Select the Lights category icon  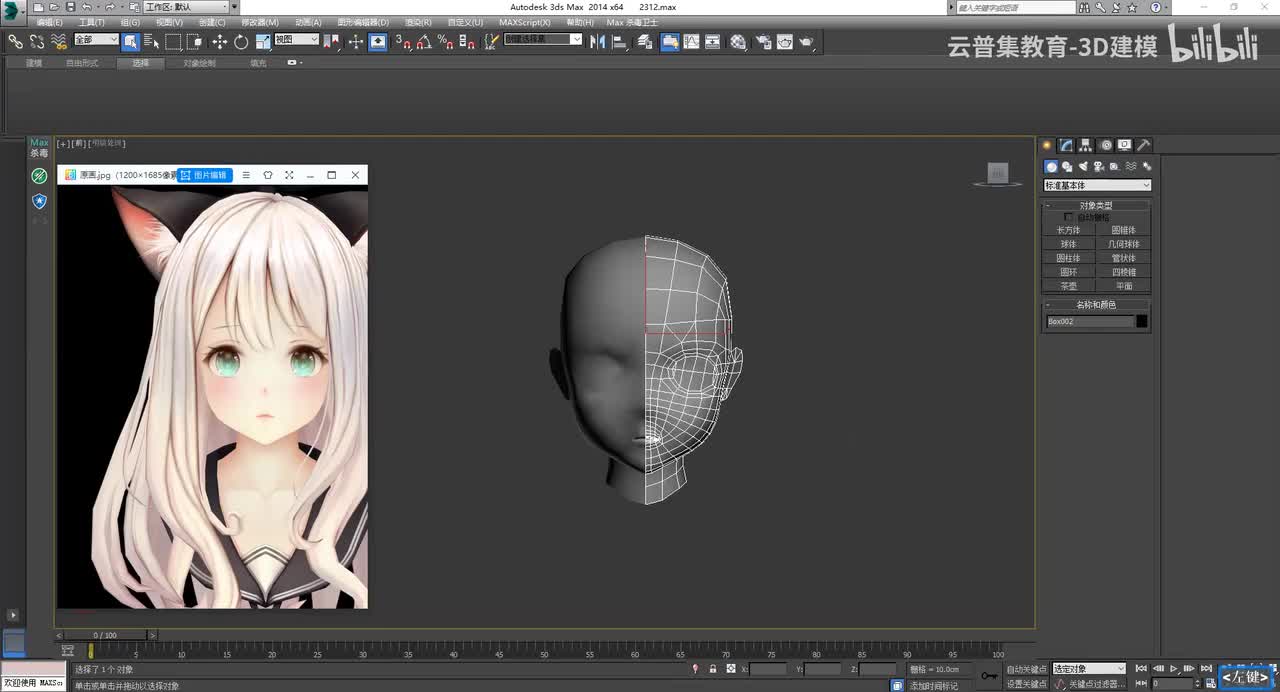click(1083, 167)
